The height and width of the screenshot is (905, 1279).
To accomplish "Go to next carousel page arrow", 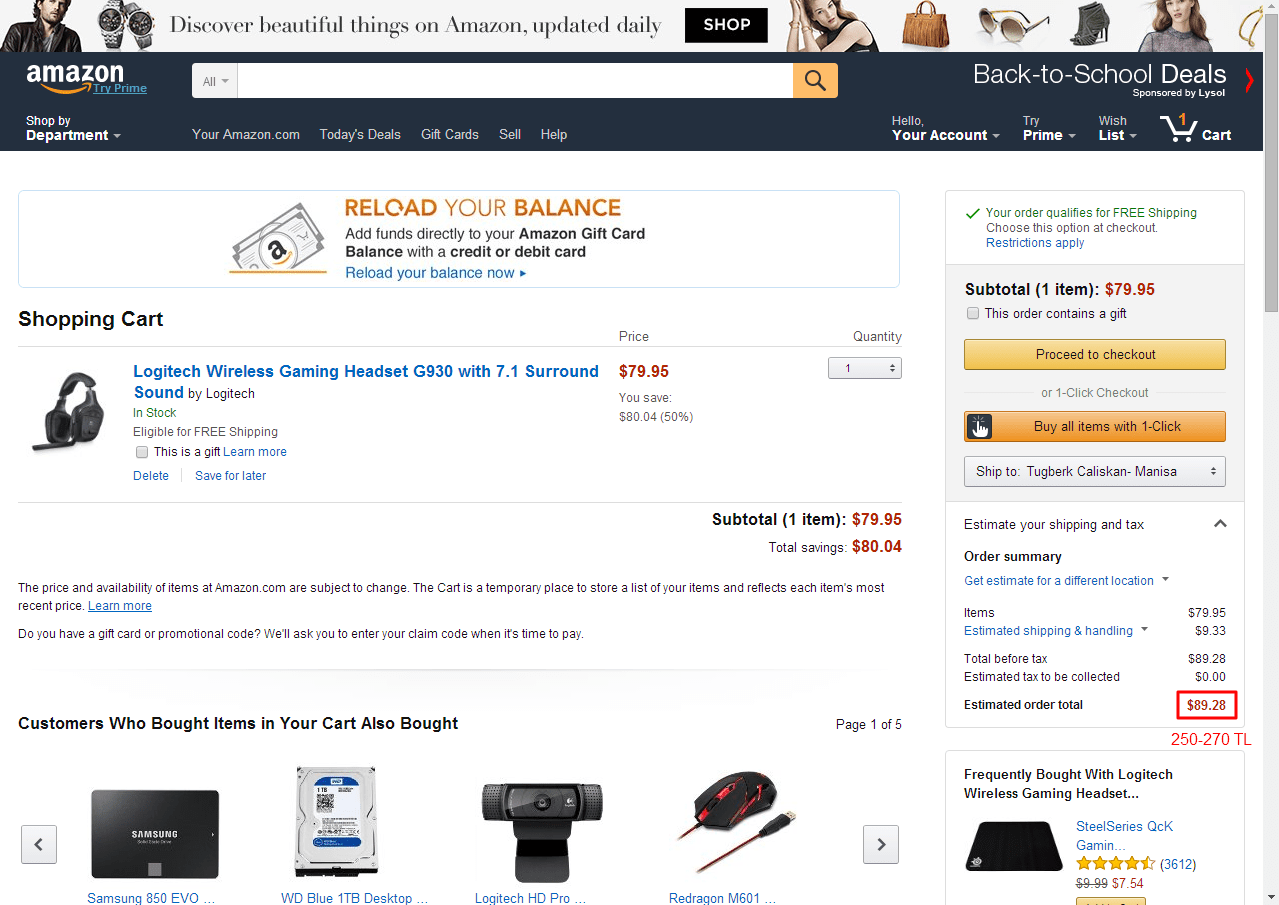I will [x=881, y=844].
